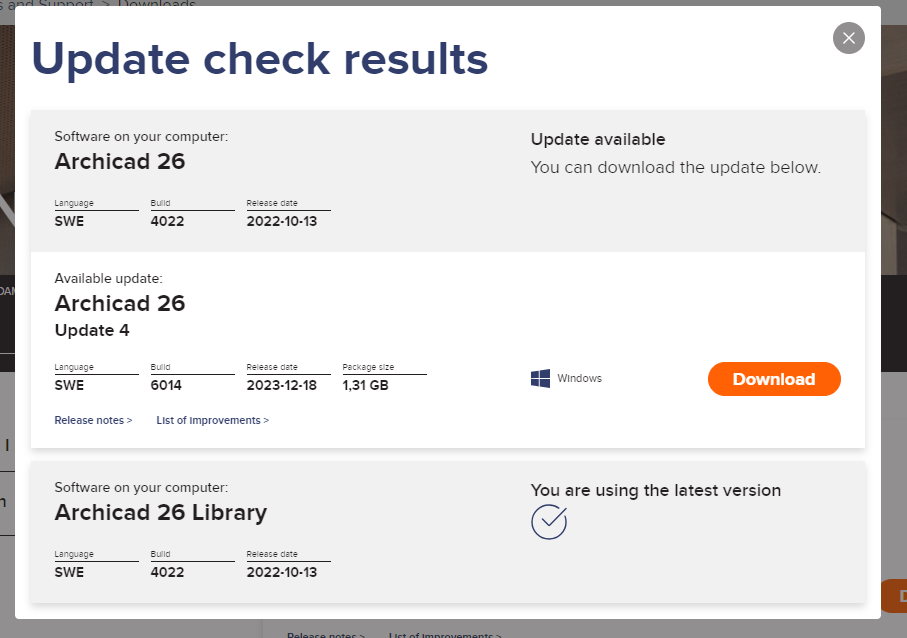907x638 pixels.
Task: Click the Windows logo icon
Action: 541,379
